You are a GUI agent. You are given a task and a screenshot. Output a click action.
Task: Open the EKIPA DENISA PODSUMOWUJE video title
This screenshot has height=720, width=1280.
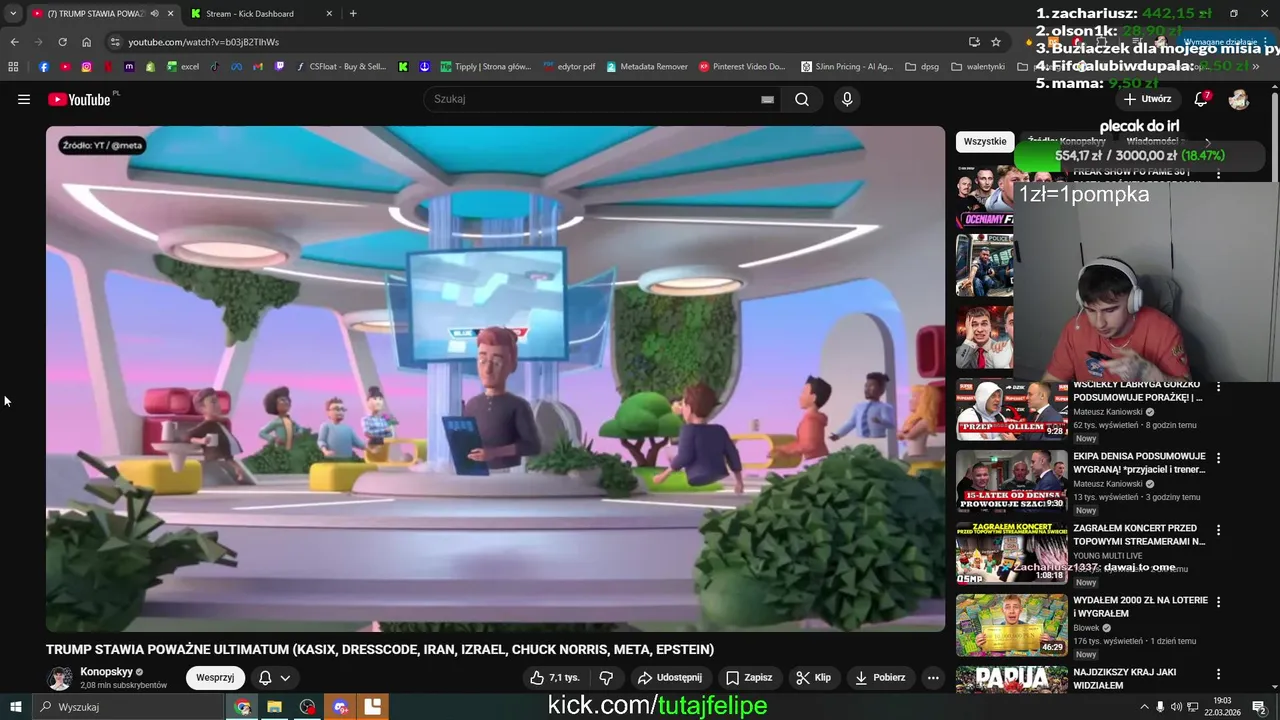[1139, 463]
